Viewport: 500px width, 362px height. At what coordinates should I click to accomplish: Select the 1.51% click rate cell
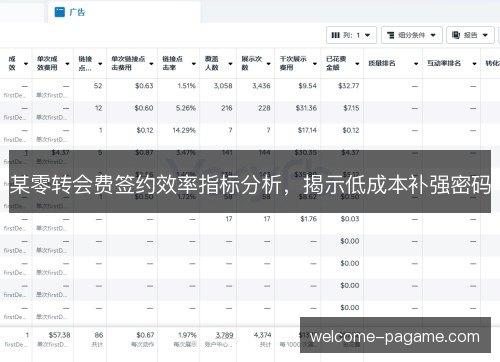pos(186,86)
